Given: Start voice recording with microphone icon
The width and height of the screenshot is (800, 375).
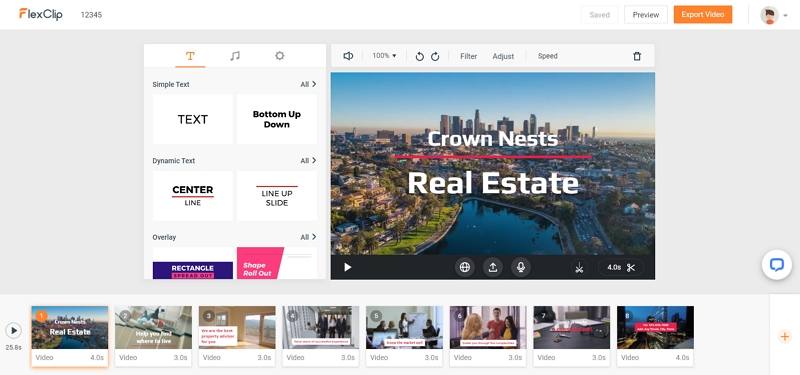Looking at the screenshot, I should click(x=521, y=267).
